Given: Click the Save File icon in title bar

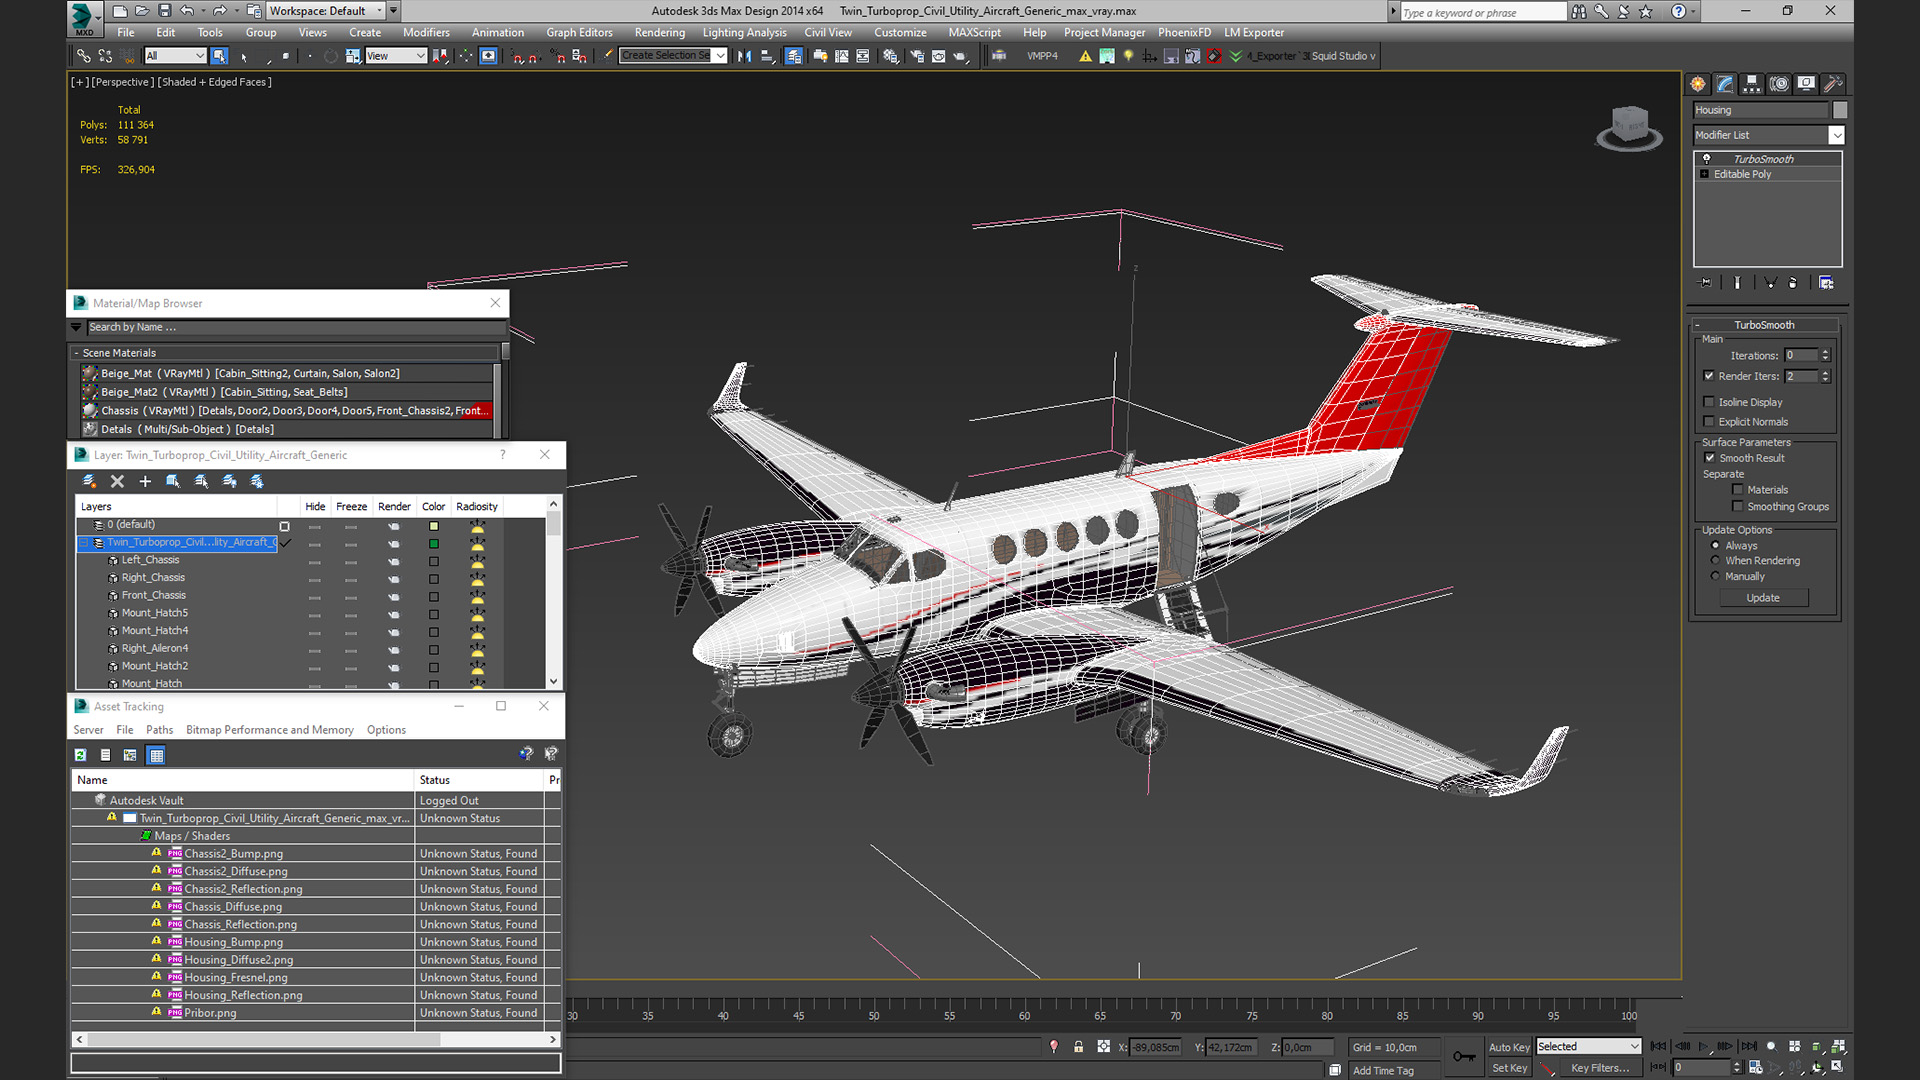Looking at the screenshot, I should (164, 11).
